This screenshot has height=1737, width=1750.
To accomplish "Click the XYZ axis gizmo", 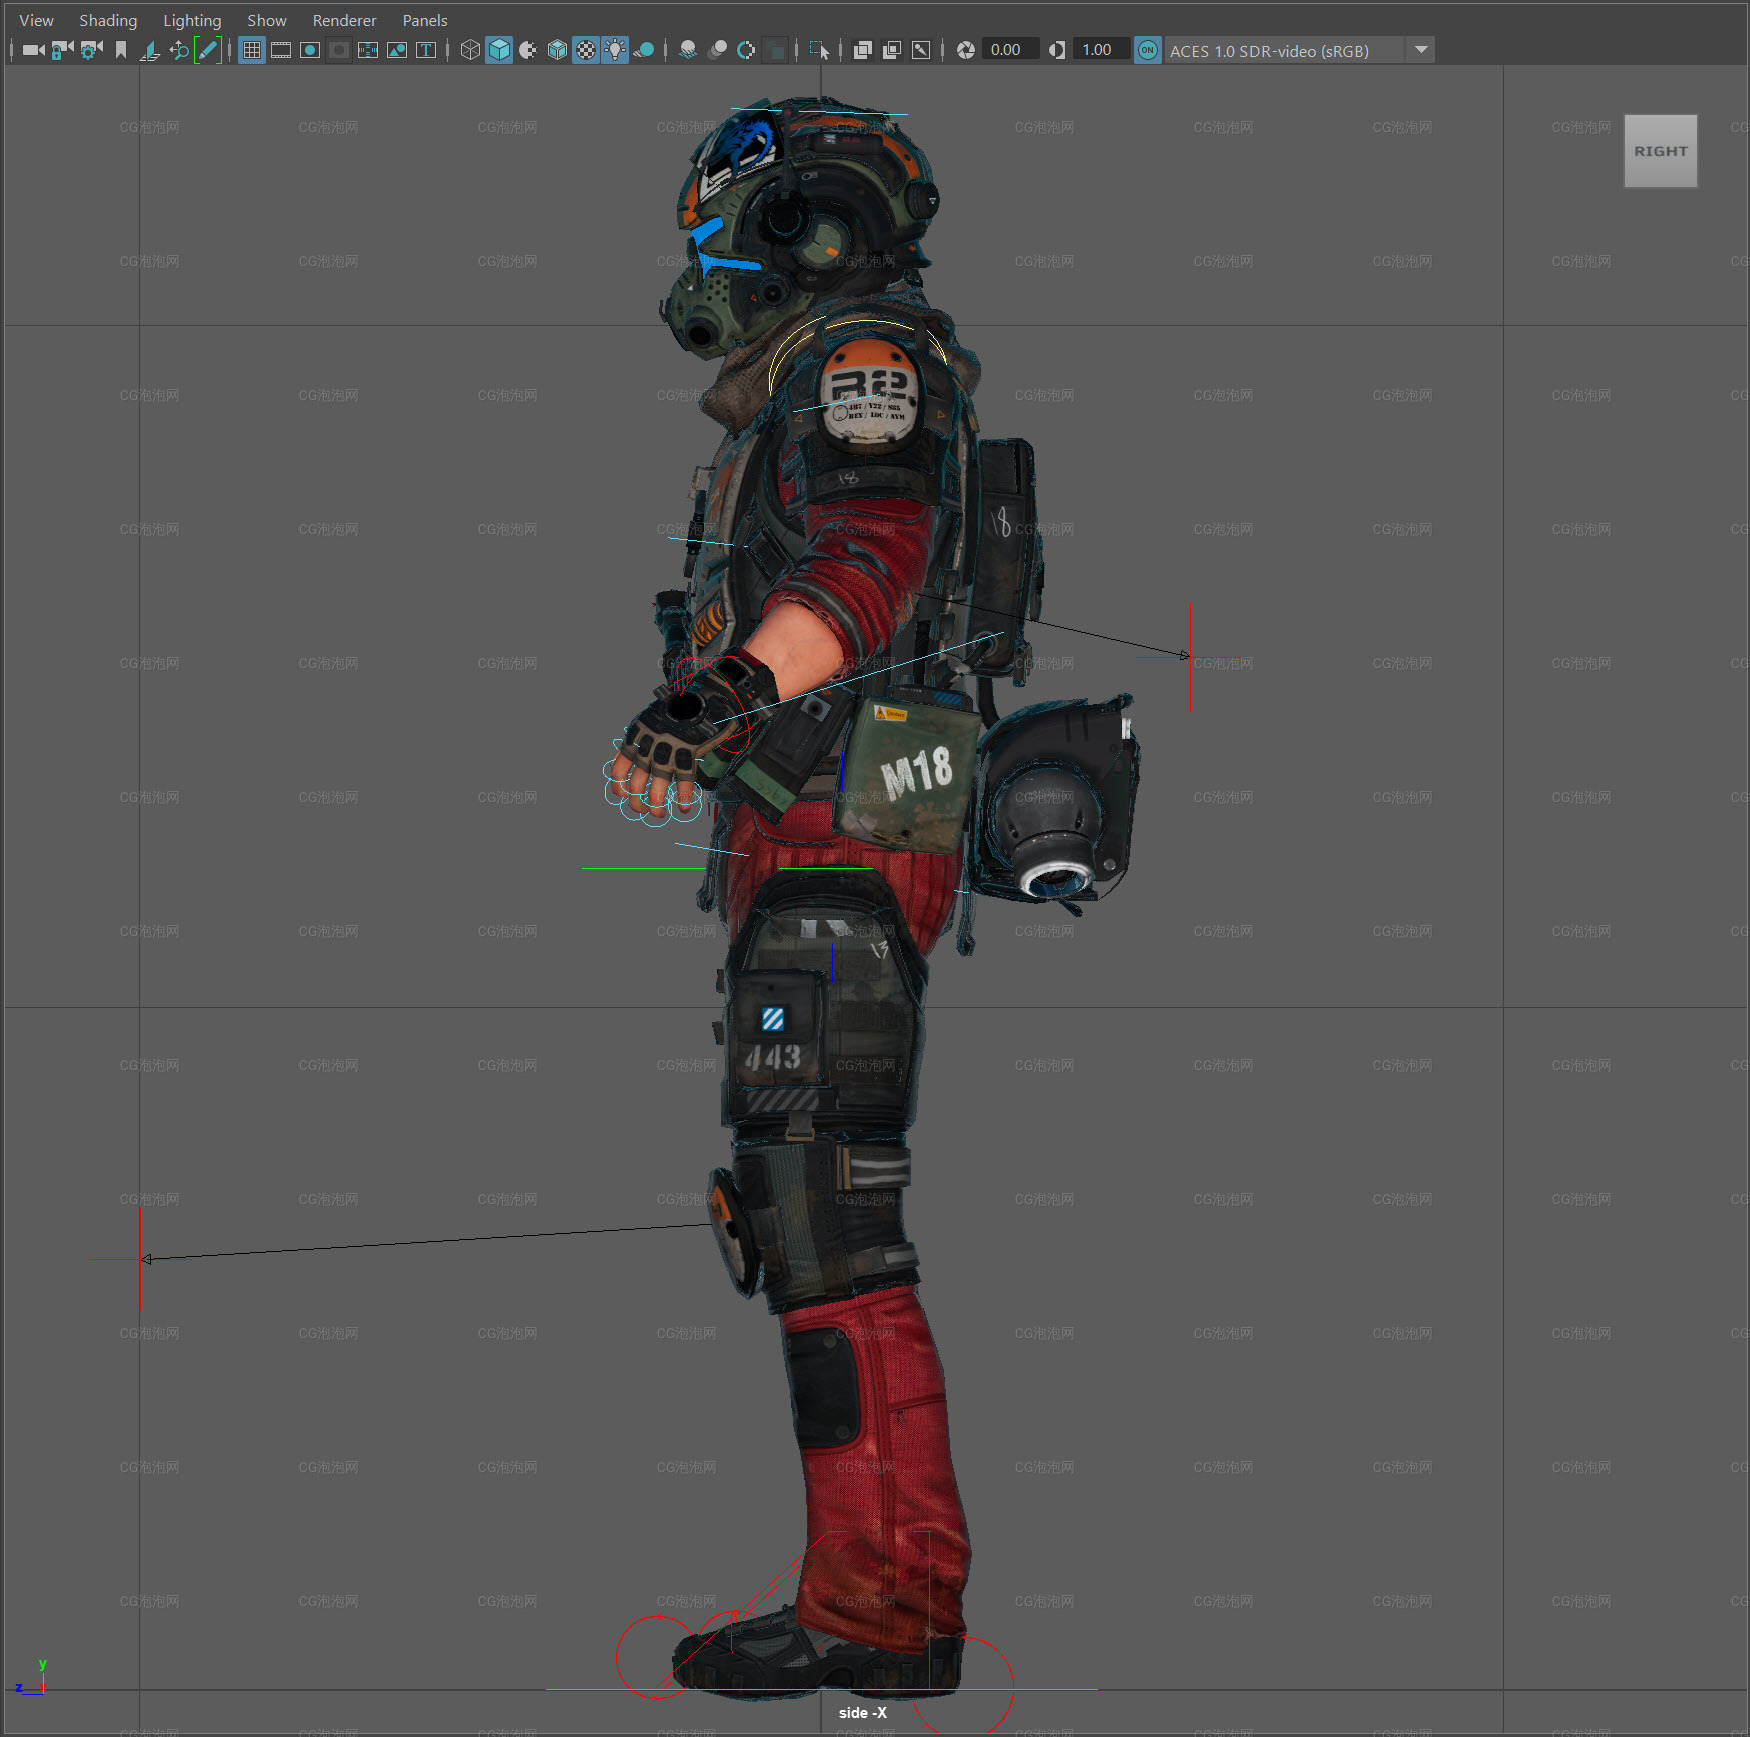I will (x=31, y=1679).
